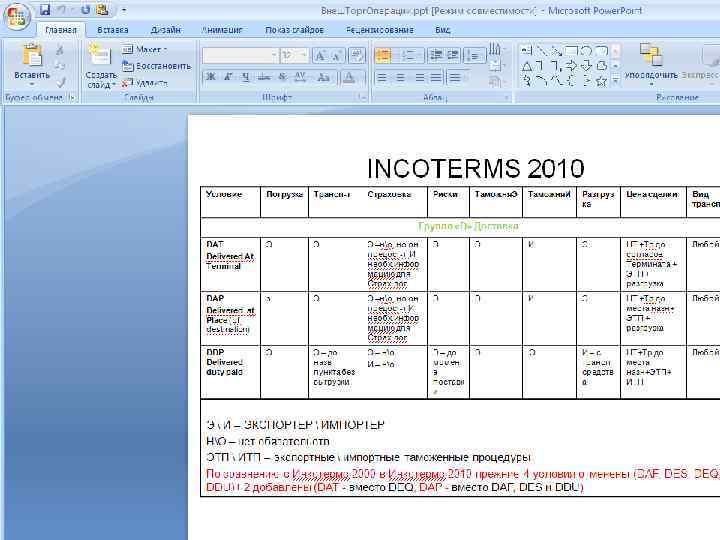The width and height of the screenshot is (720, 540).
Task: Align text to the right
Action: coord(420,78)
